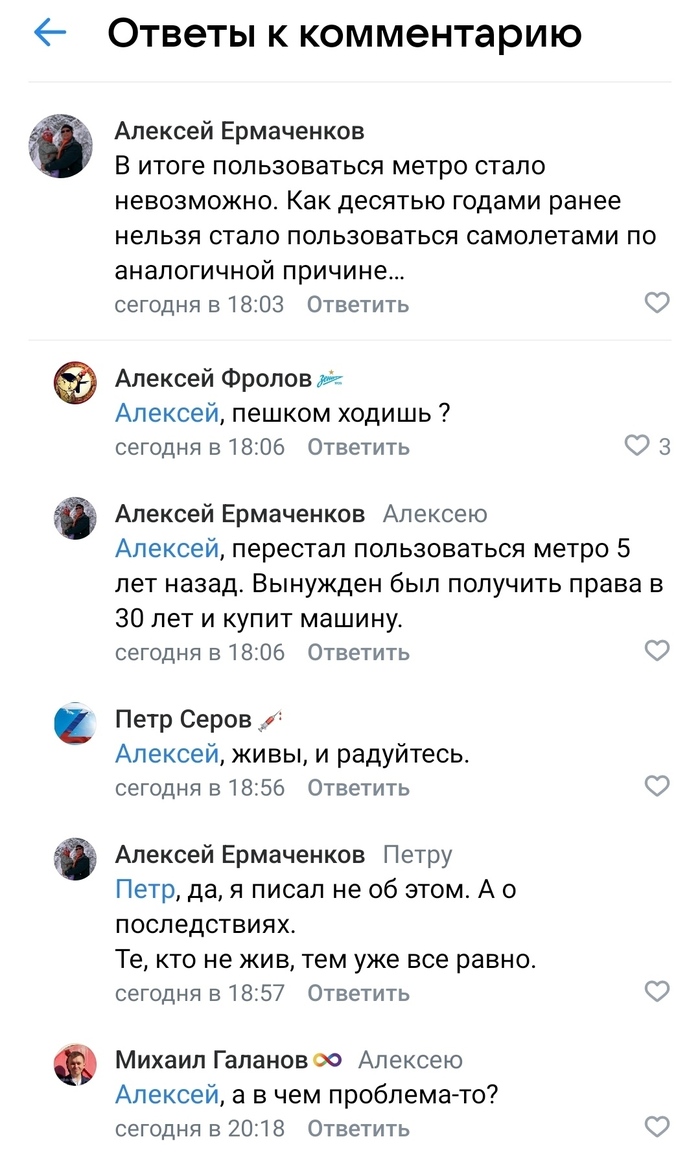Open Петр Серов's profile picture
The image size is (700, 1161).
[x=75, y=723]
